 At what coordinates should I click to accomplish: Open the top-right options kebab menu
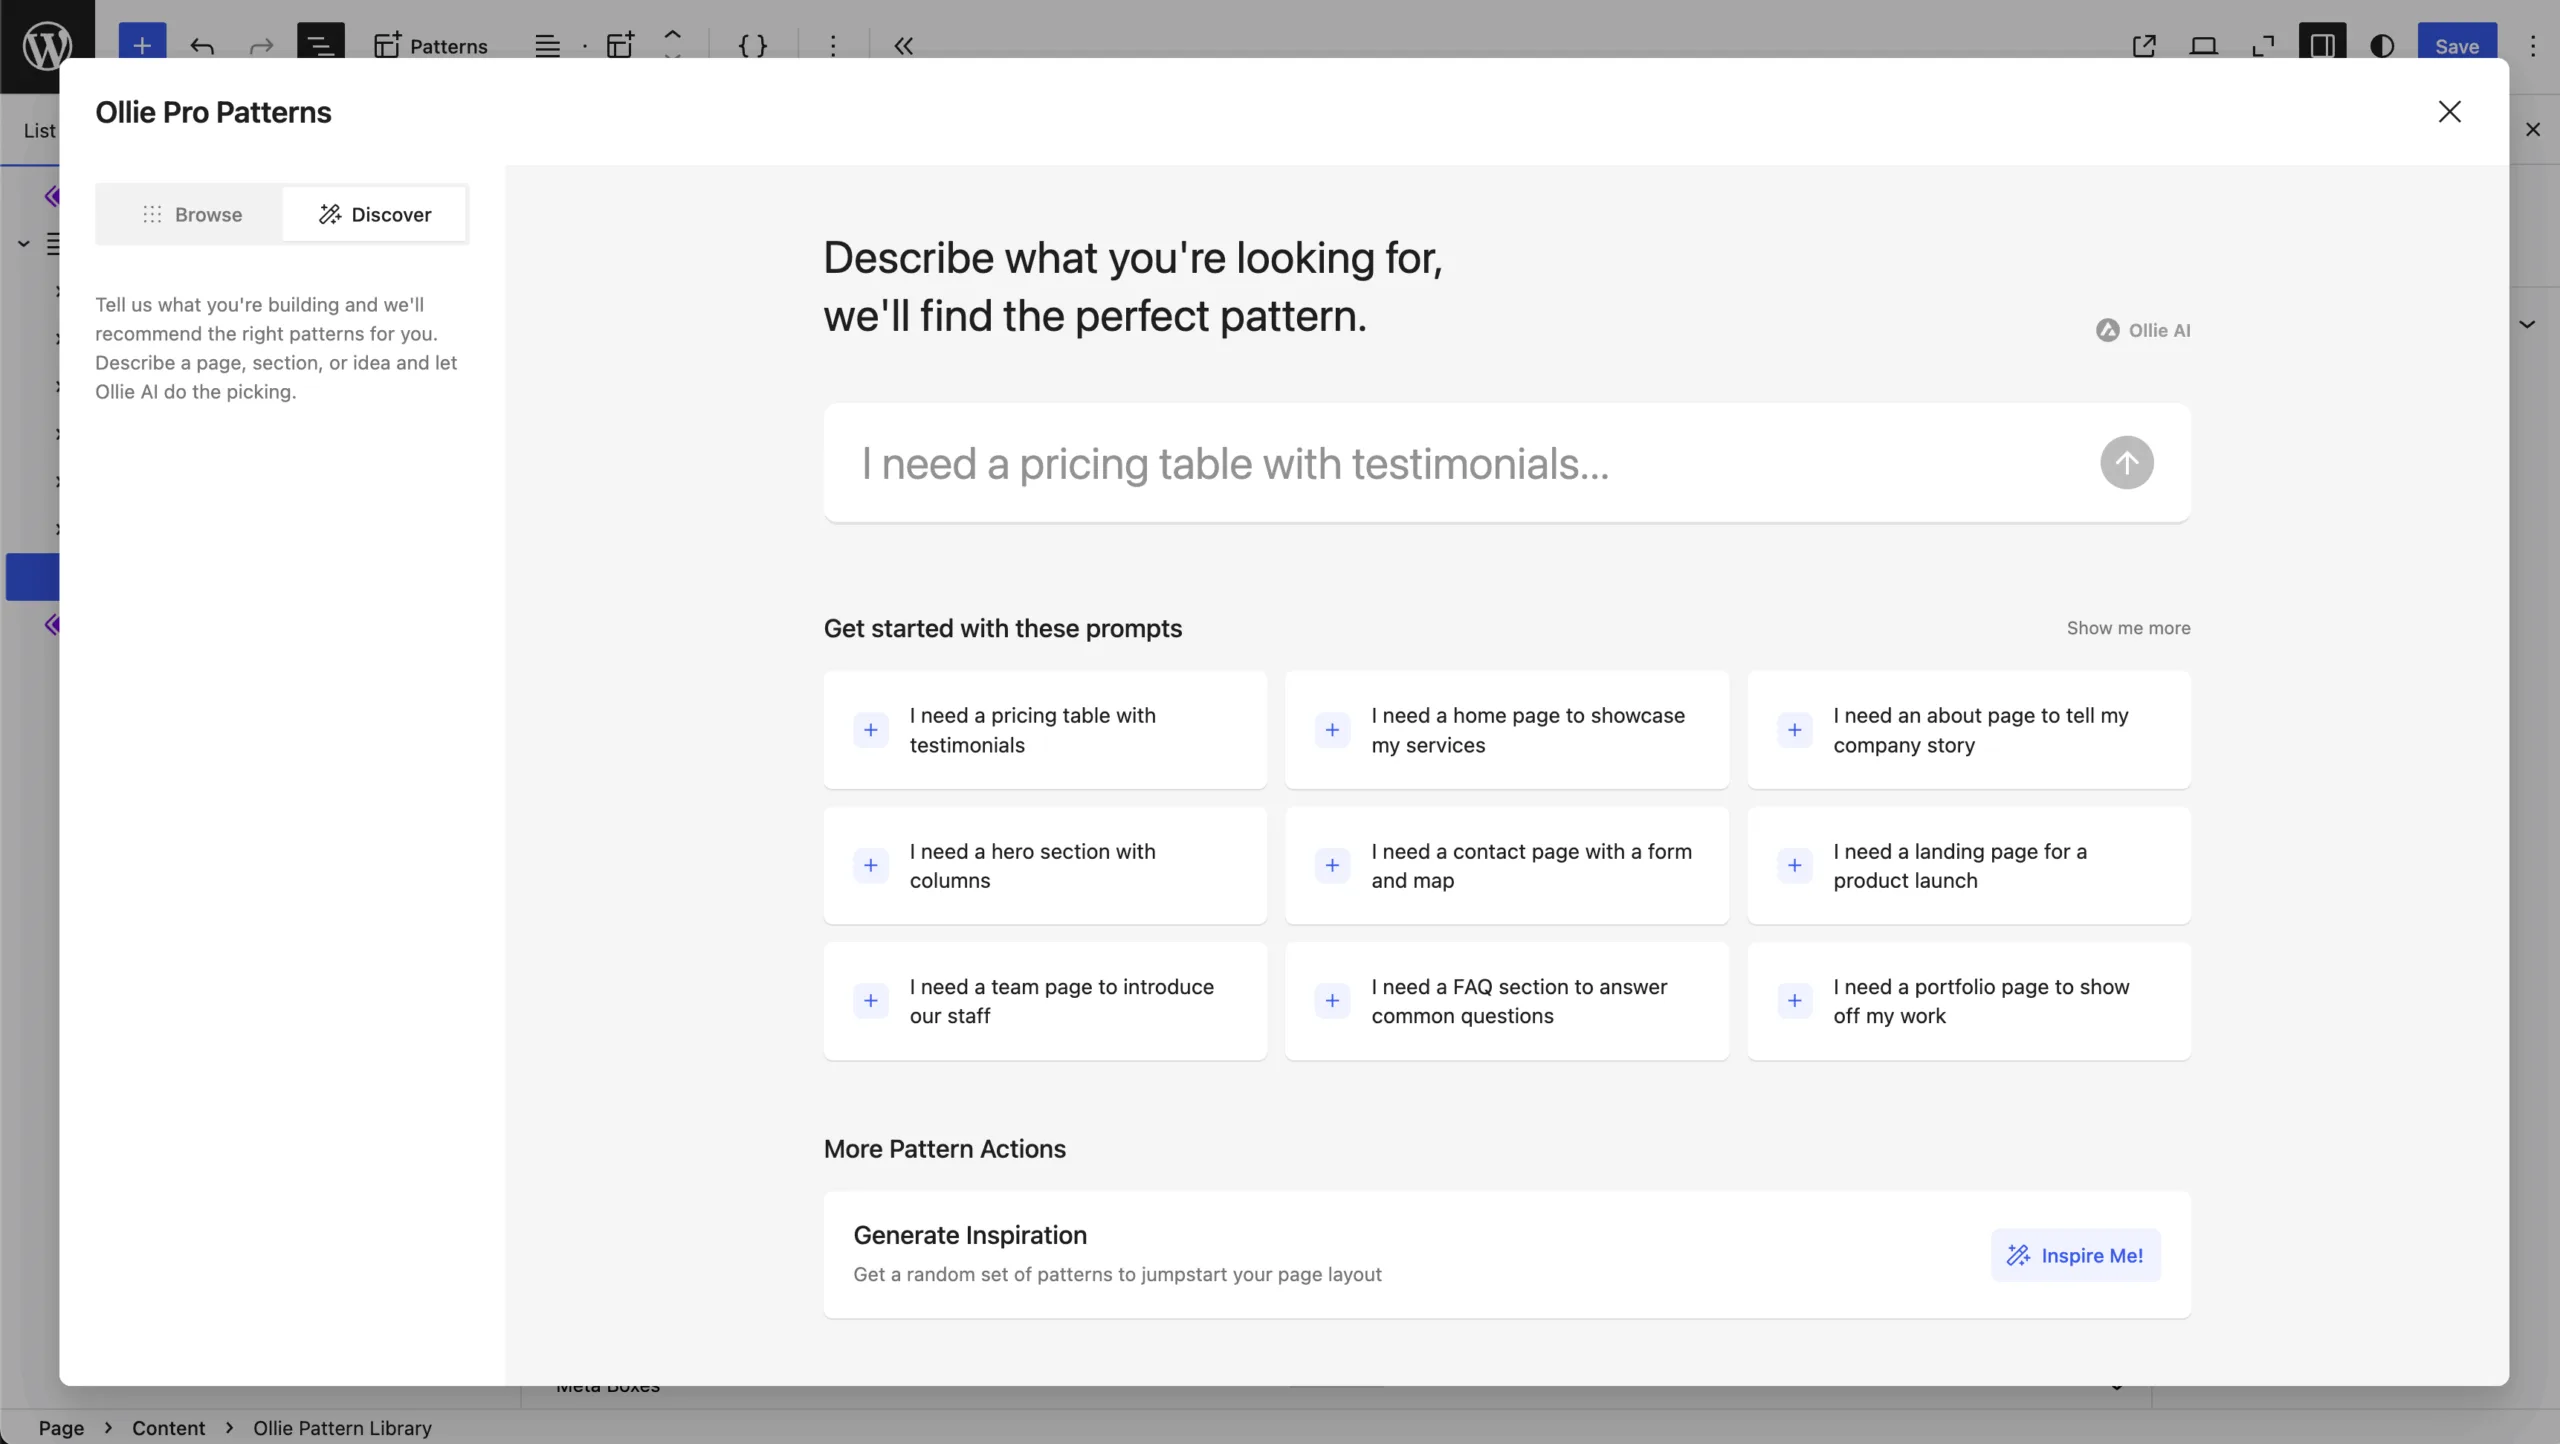[2532, 46]
